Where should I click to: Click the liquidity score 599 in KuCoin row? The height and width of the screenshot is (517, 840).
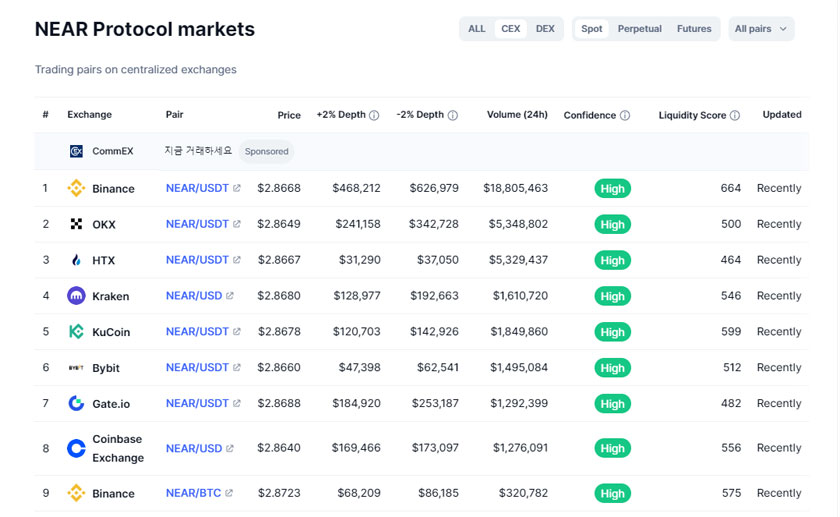[x=731, y=332]
